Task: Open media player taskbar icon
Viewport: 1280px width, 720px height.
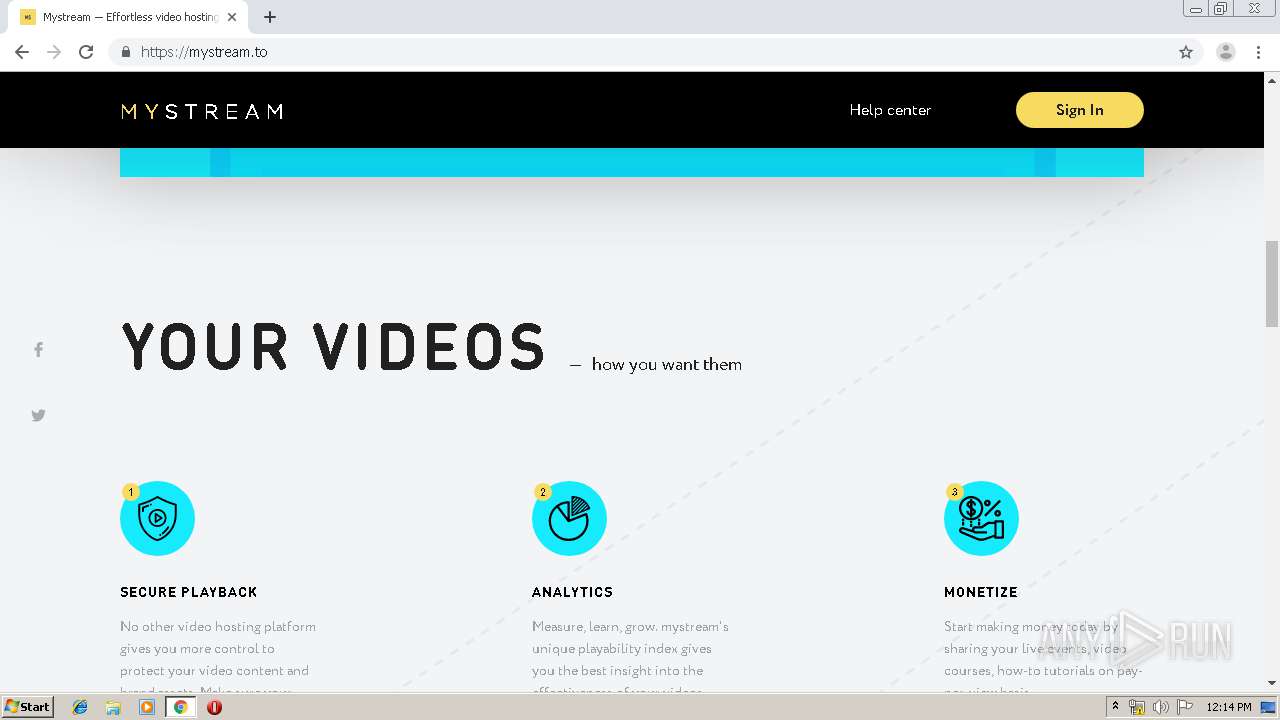Action: 147,707
